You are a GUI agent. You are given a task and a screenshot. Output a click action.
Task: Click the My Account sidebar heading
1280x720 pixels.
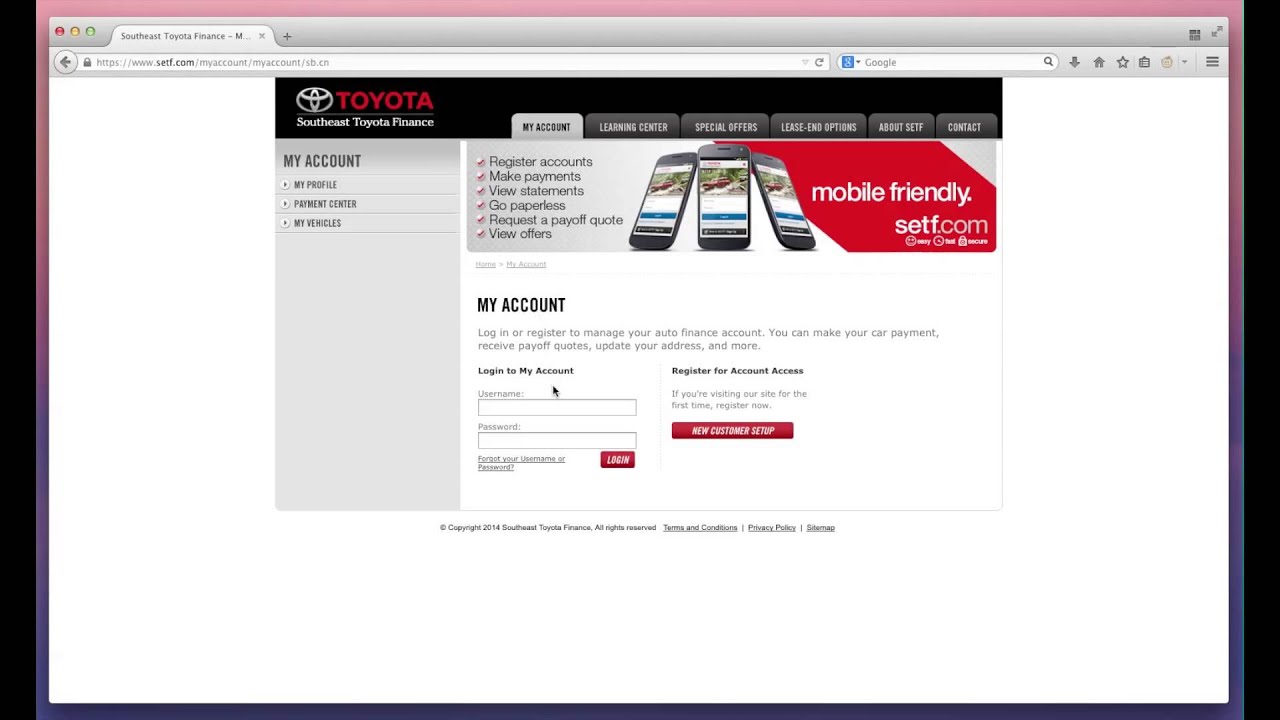[322, 161]
